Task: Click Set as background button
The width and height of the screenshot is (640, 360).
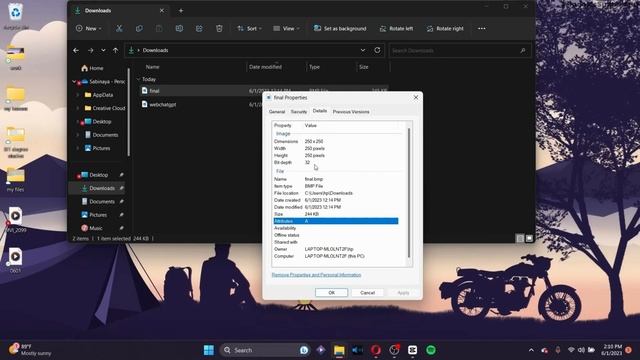Action: [x=340, y=29]
